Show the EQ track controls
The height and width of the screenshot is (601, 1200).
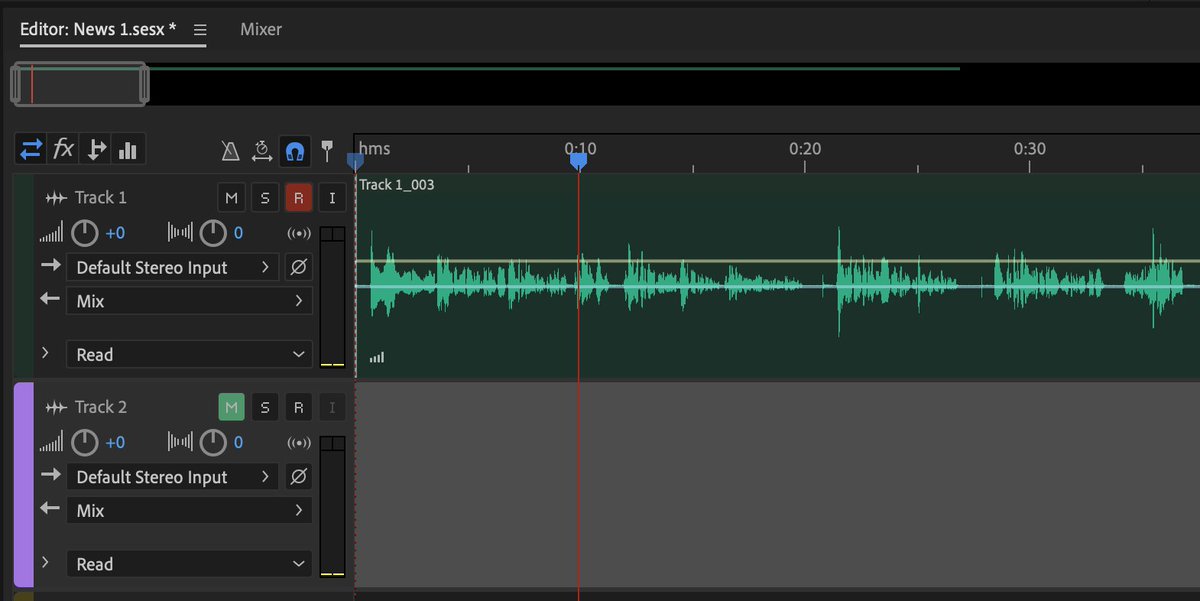tap(128, 150)
